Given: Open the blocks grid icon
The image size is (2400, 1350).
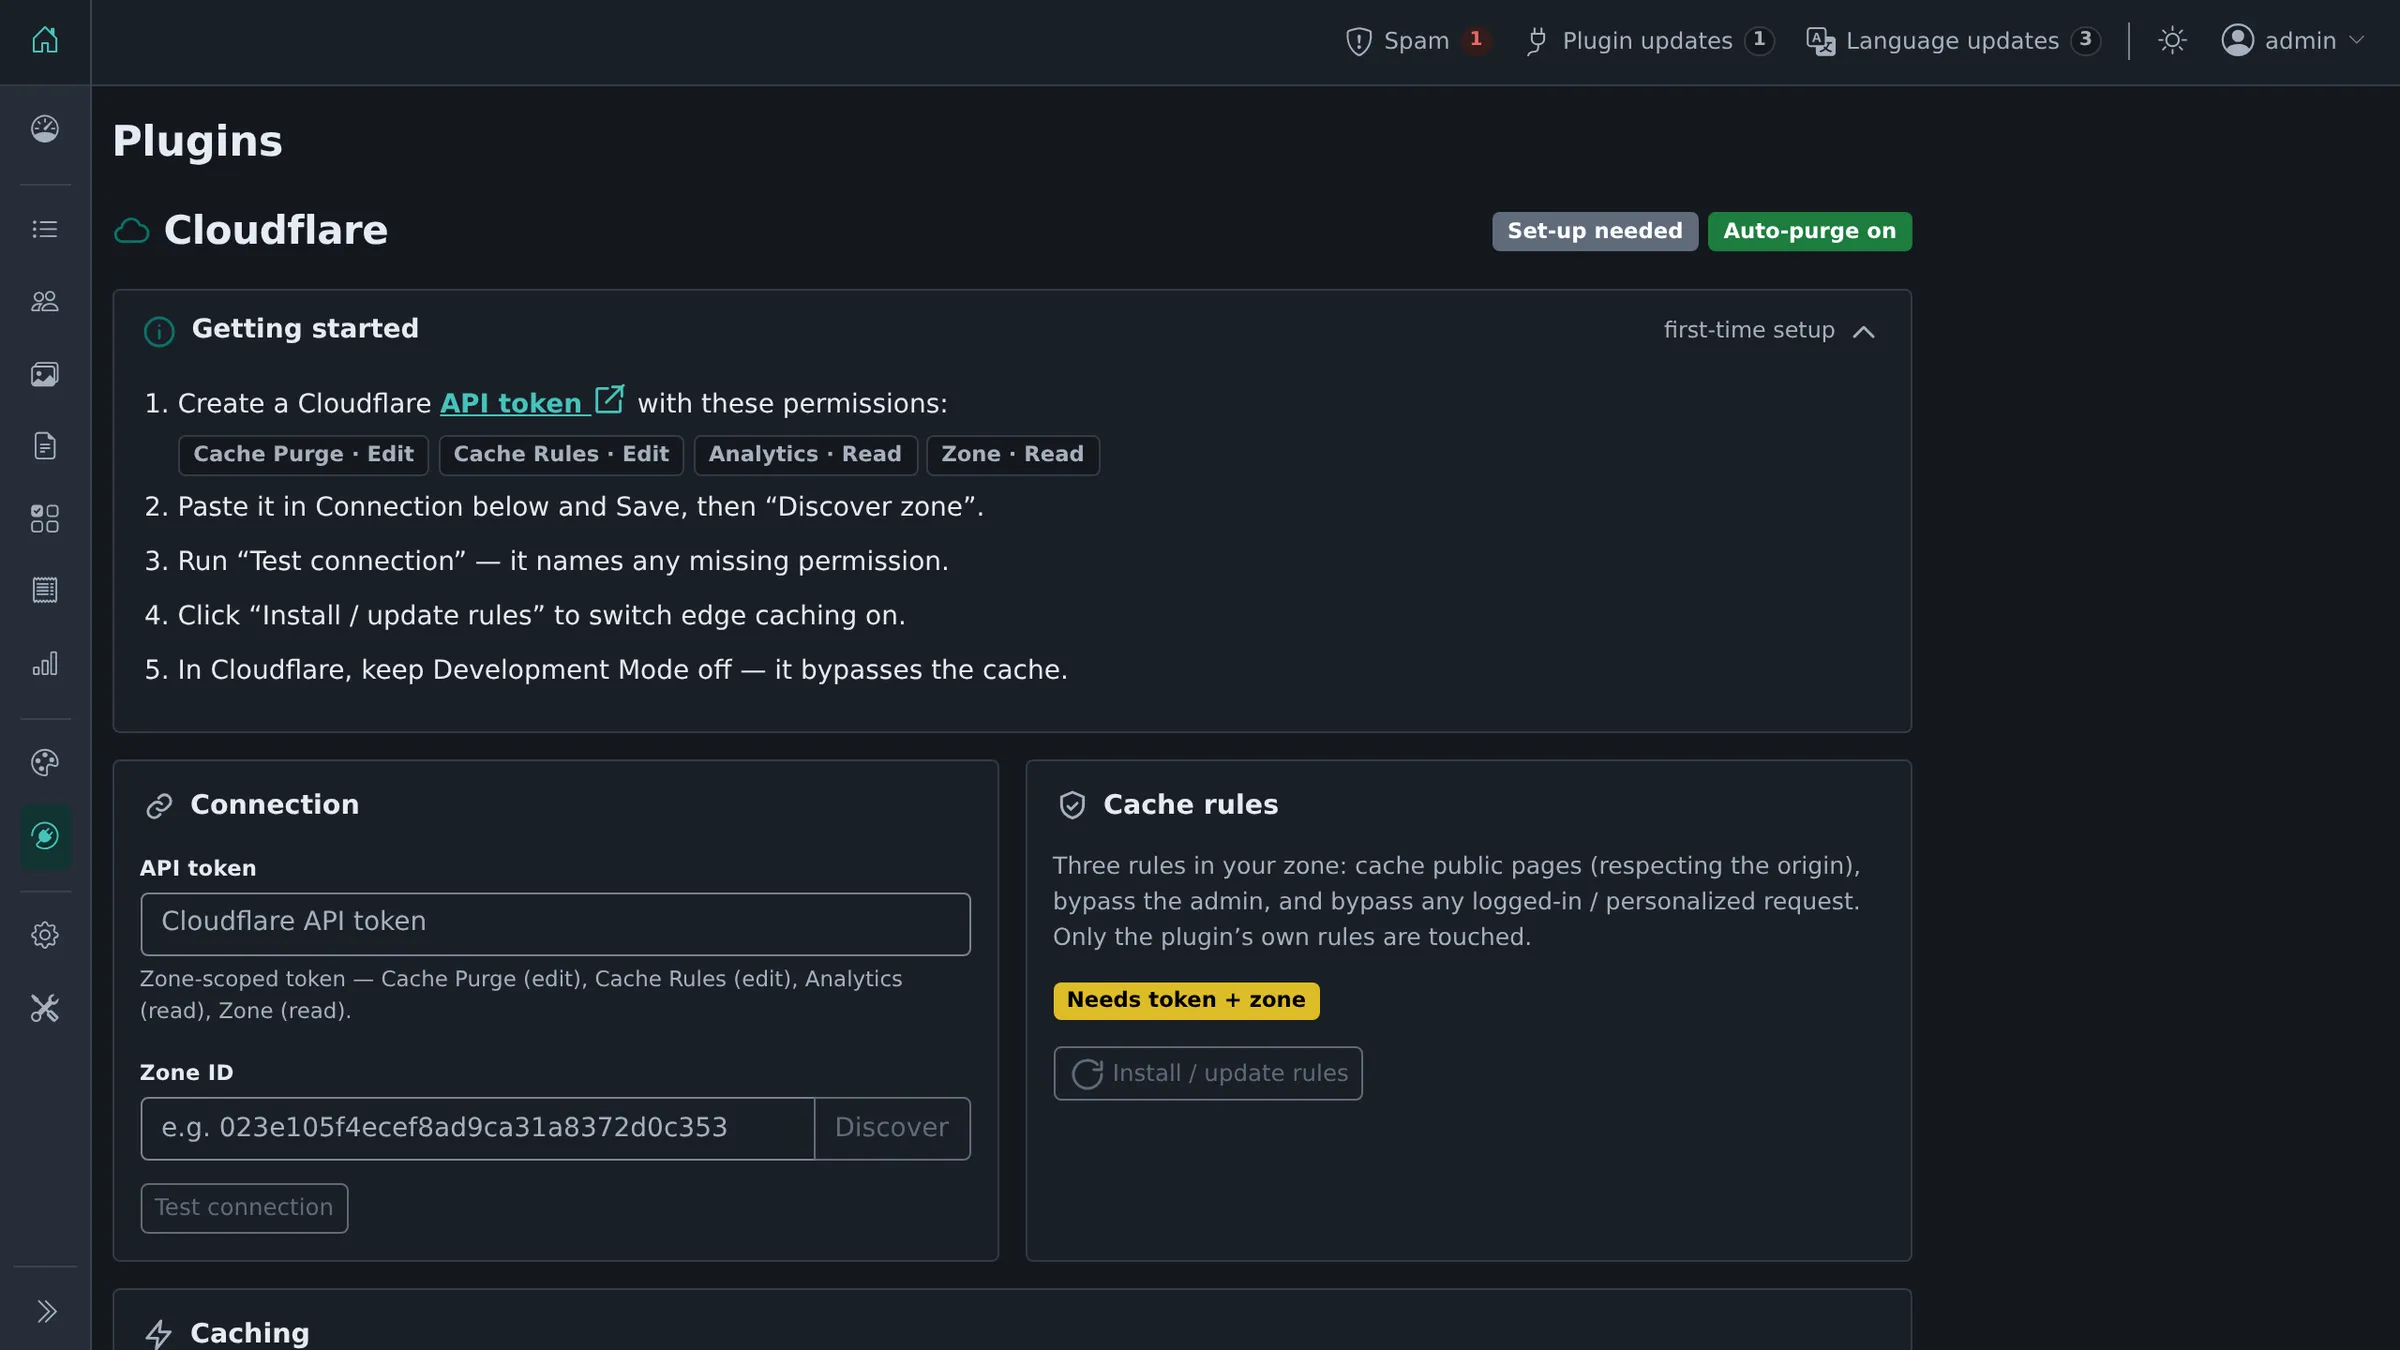Looking at the screenshot, I should click(x=45, y=518).
